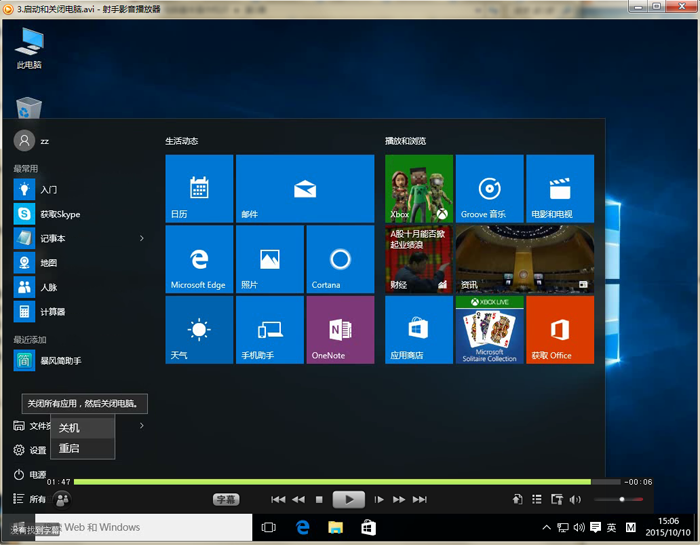Image resolution: width=700 pixels, height=545 pixels.
Task: Open 设置 settings in start menu
Action: pos(30,450)
